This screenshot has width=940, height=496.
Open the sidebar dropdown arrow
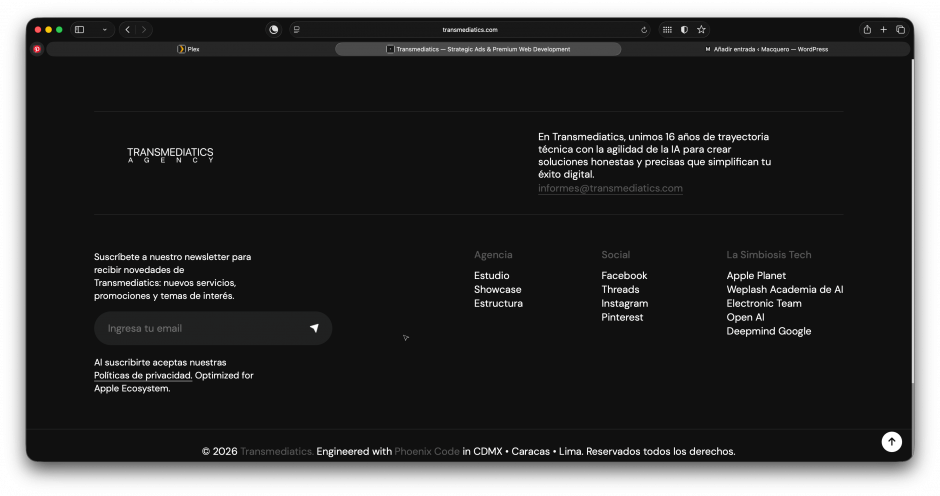pyautogui.click(x=104, y=30)
